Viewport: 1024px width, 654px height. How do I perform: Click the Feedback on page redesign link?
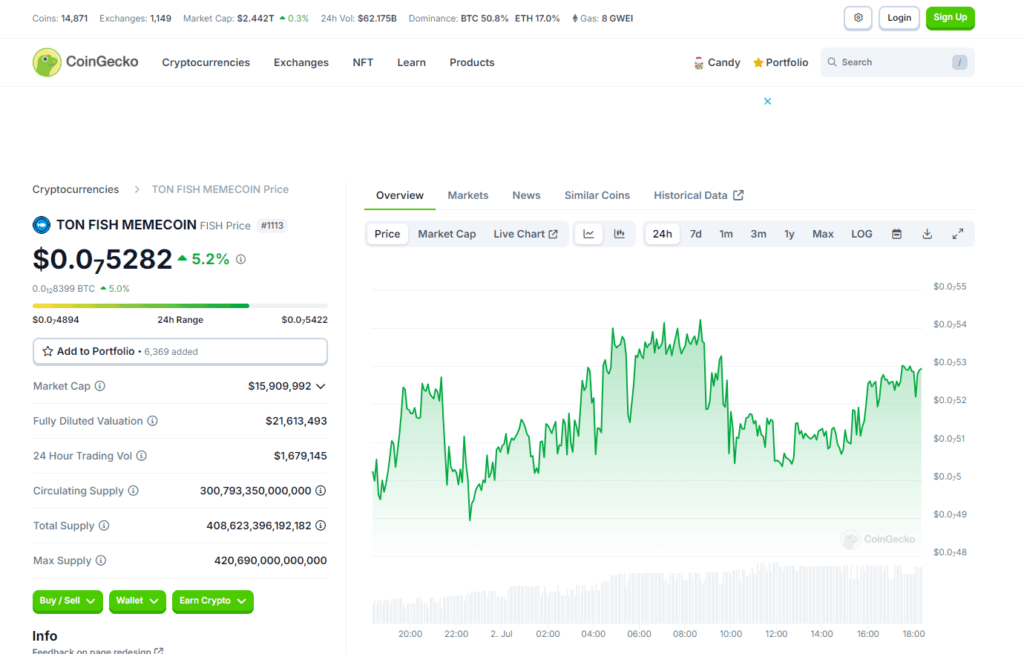pyautogui.click(x=98, y=651)
